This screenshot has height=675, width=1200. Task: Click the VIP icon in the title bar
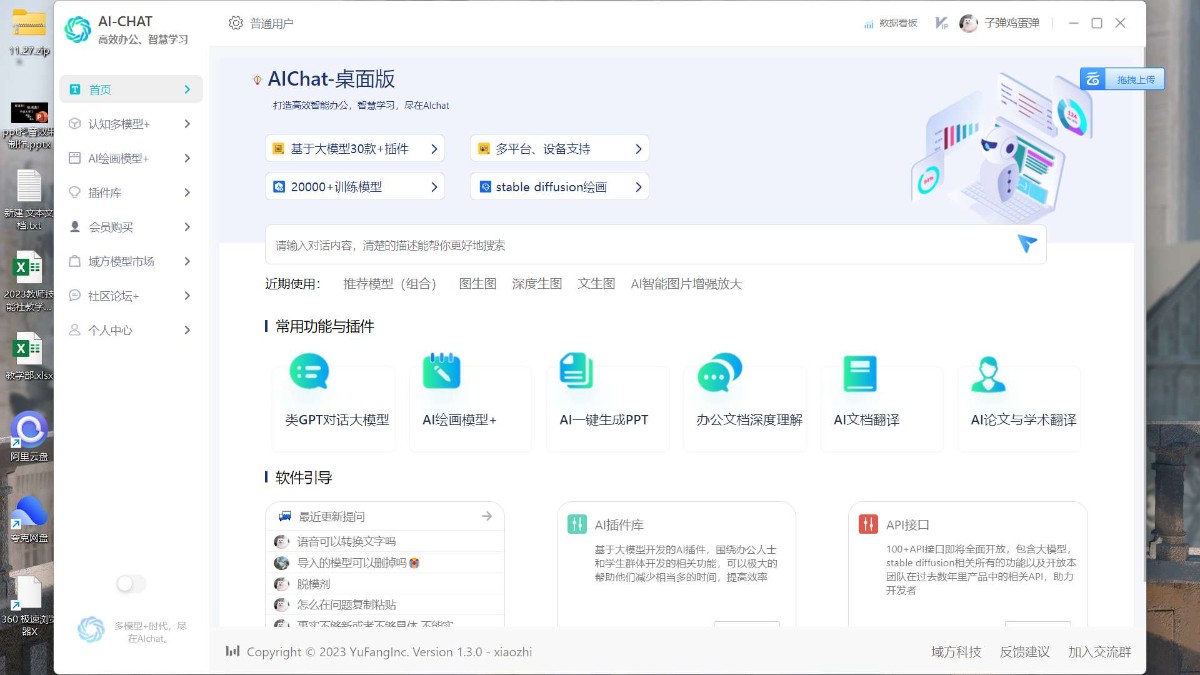tap(940, 22)
